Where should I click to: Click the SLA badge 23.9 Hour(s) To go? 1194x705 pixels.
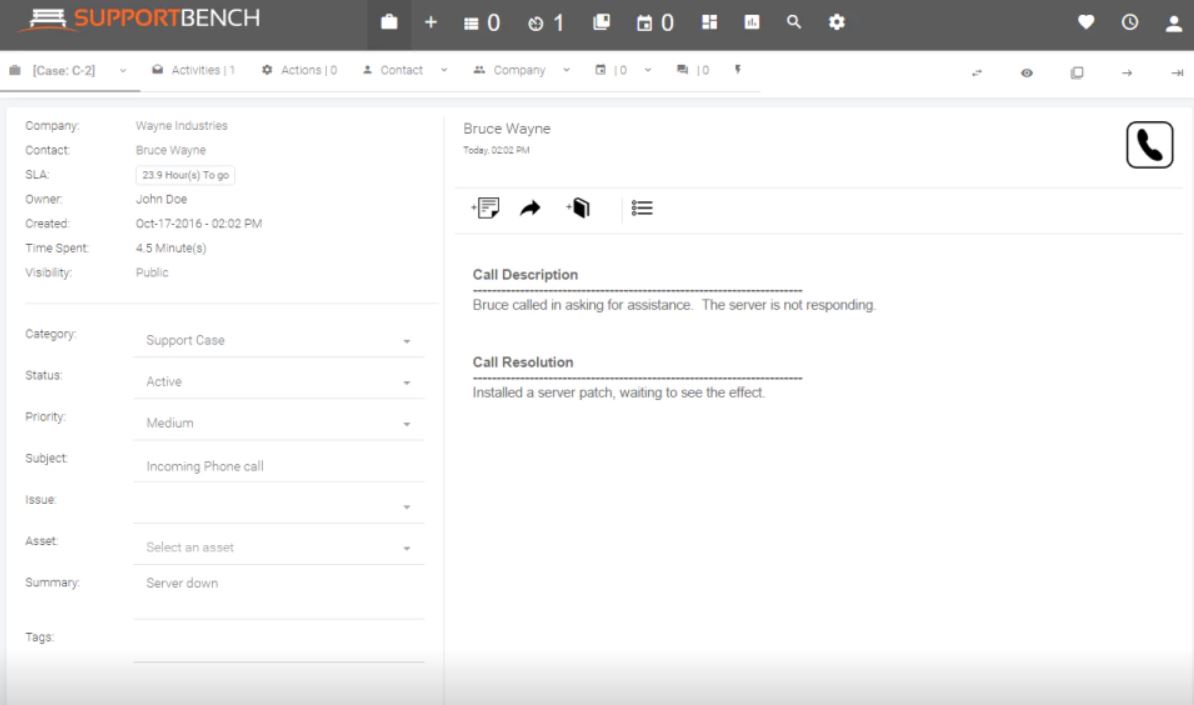pos(185,175)
